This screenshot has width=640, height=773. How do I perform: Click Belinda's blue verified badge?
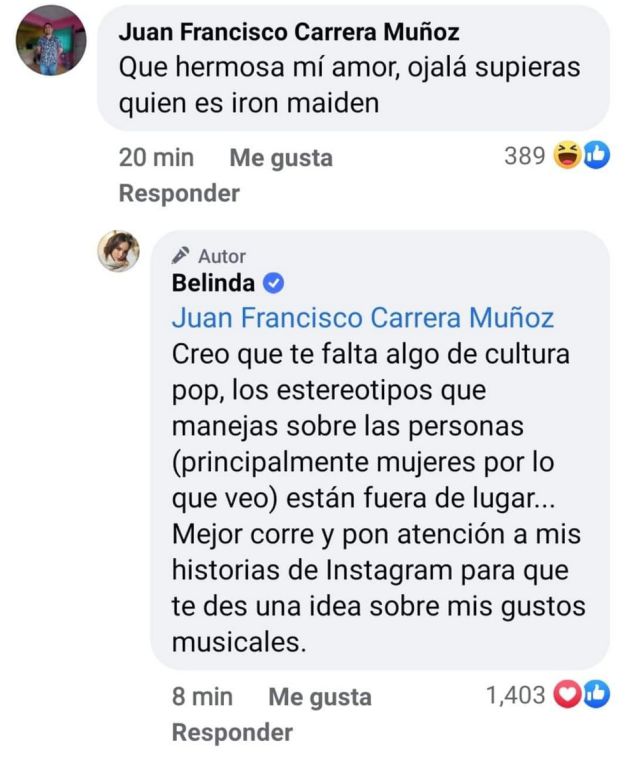pyautogui.click(x=273, y=283)
